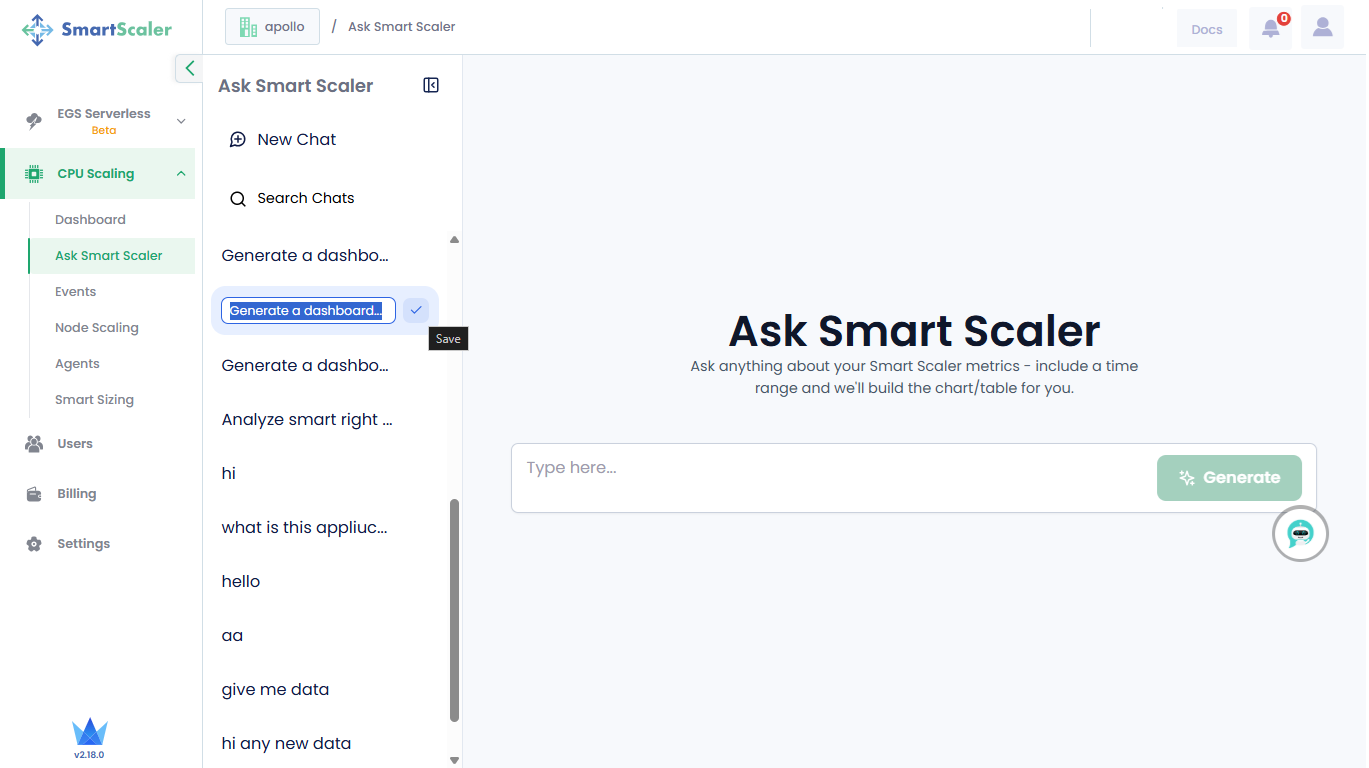This screenshot has height=768, width=1369.
Task: Expand the EGS Serverless menu
Action: point(181,121)
